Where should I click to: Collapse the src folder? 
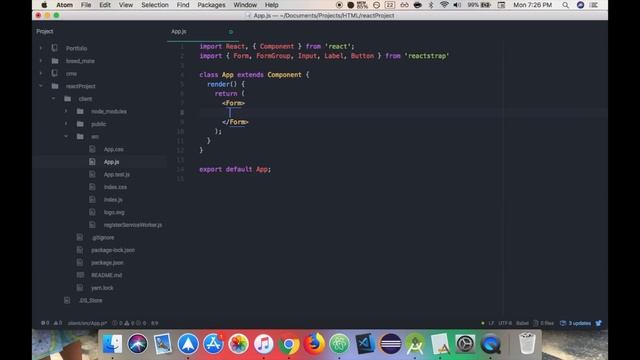coord(66,137)
